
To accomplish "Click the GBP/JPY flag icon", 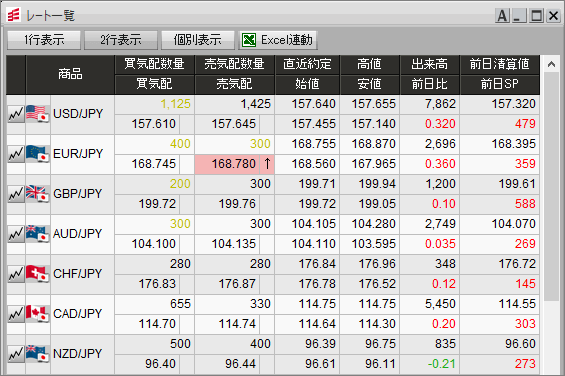I will tap(37, 194).
